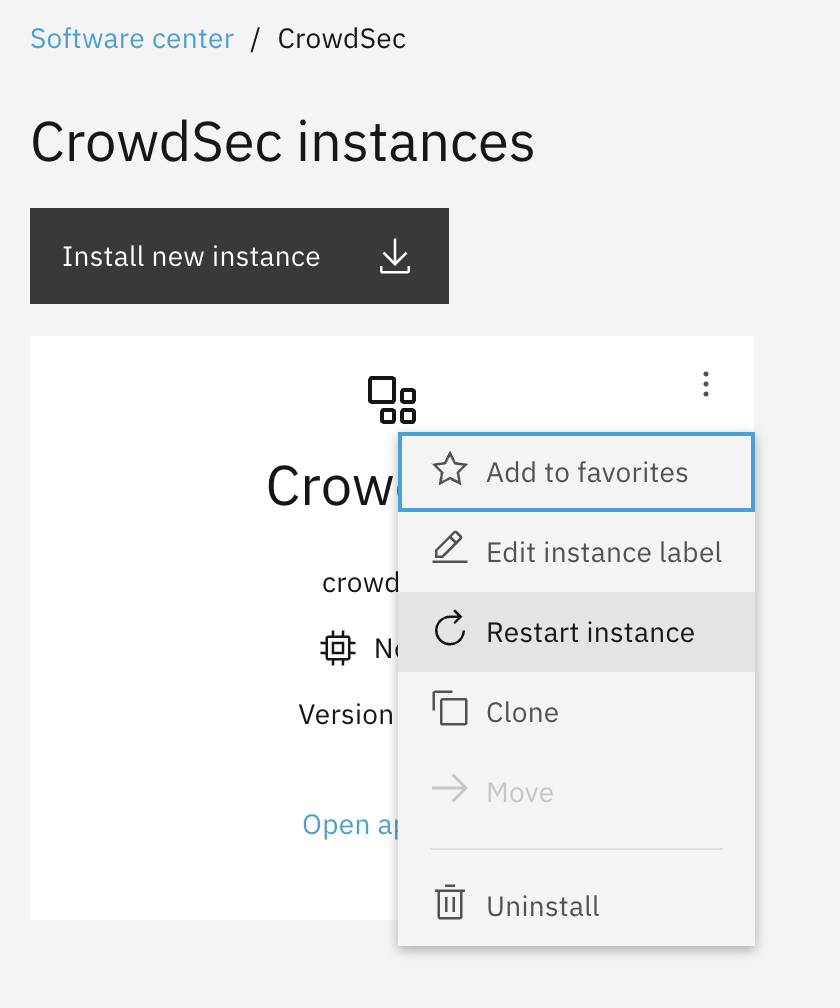Select "Restart instance" in the context menu
This screenshot has width=840, height=1008.
tap(590, 632)
